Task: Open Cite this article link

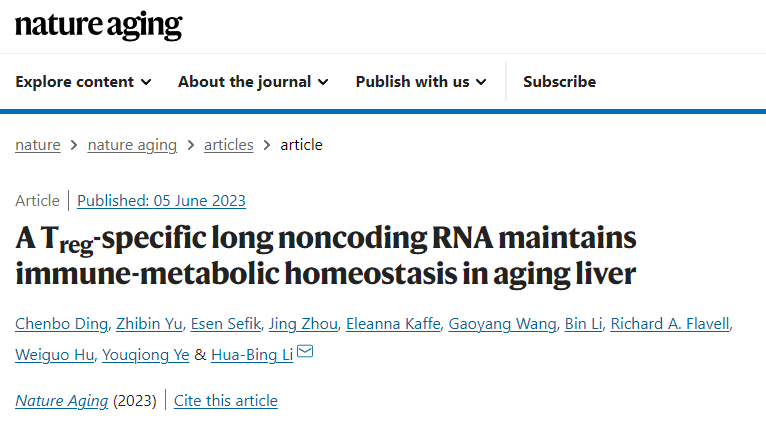Action: 226,401
